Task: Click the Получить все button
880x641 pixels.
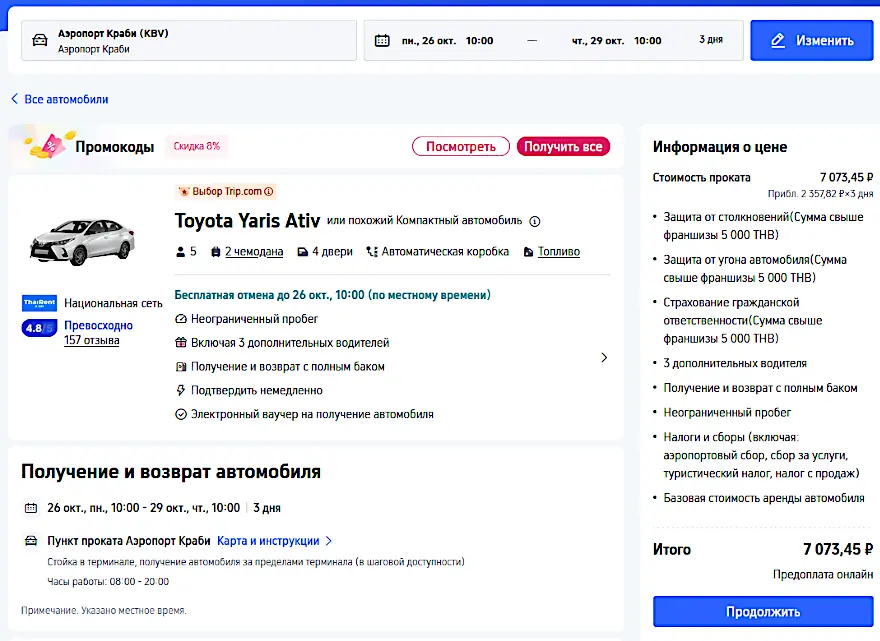Action: pyautogui.click(x=563, y=146)
